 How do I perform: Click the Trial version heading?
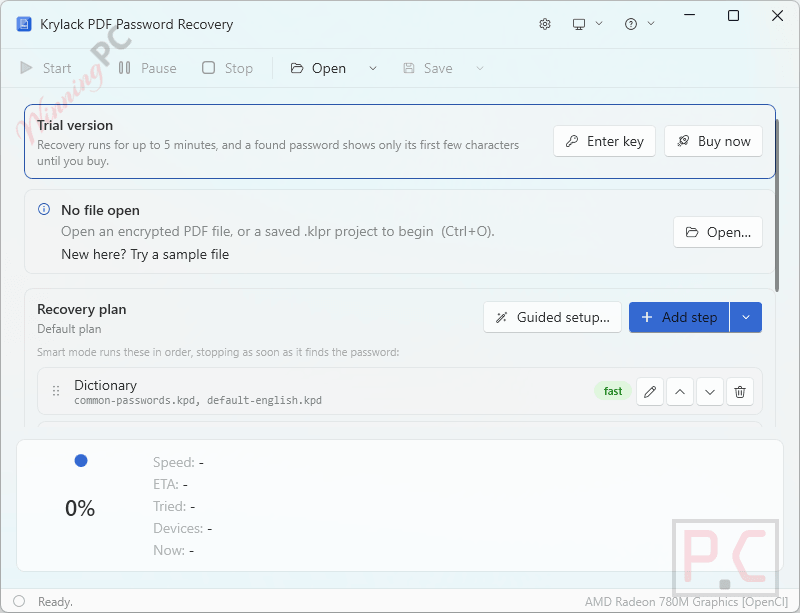75,125
